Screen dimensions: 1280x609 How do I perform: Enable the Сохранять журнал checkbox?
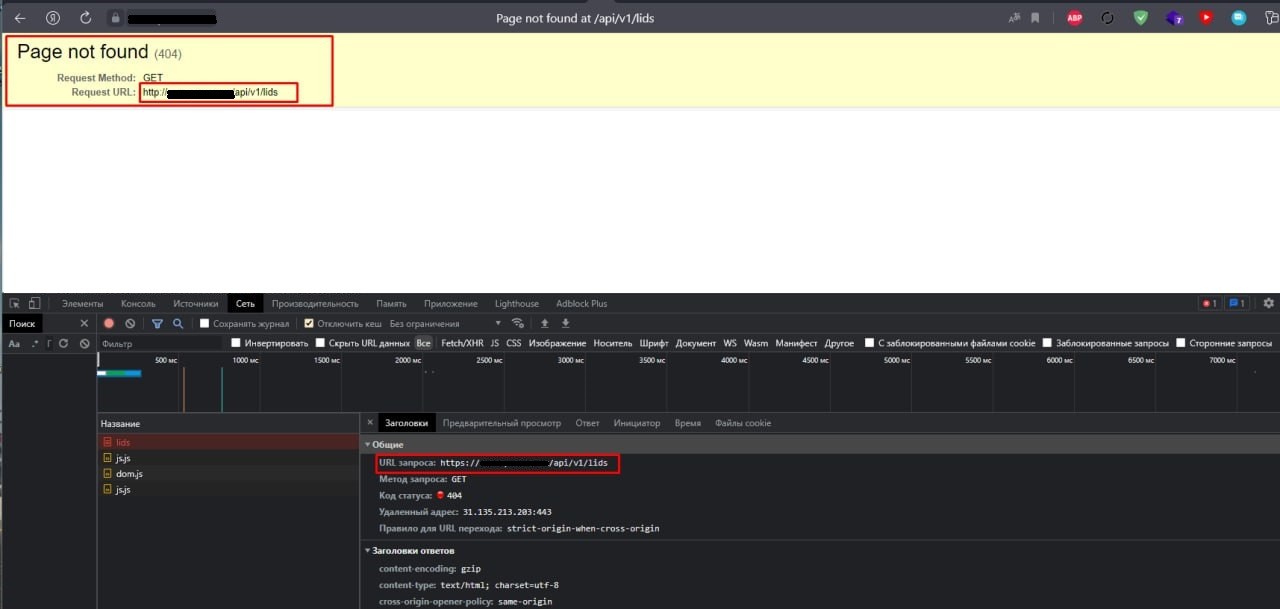pyautogui.click(x=205, y=324)
